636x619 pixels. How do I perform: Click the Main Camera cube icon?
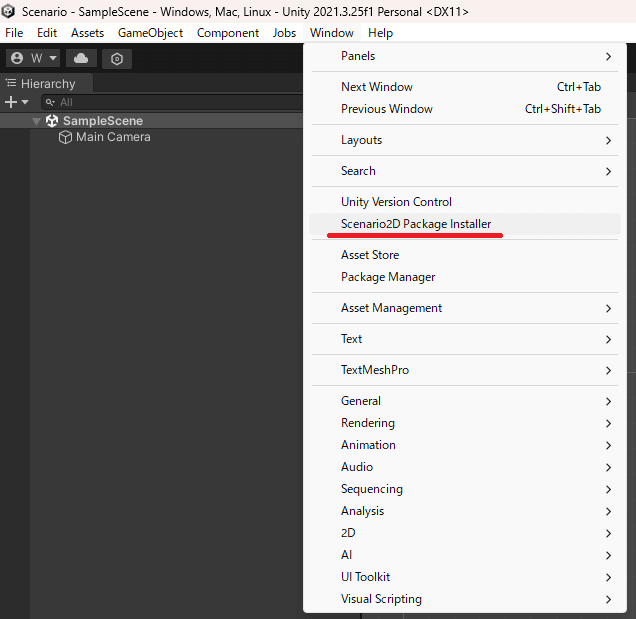(x=65, y=137)
